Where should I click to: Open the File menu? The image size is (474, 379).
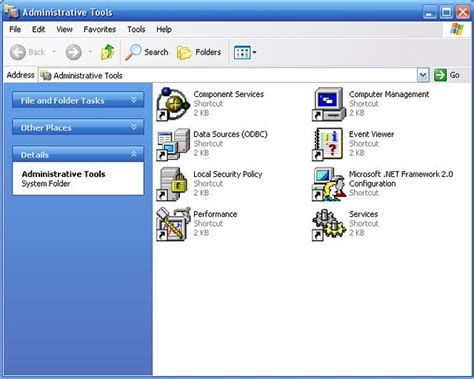pyautogui.click(x=15, y=29)
